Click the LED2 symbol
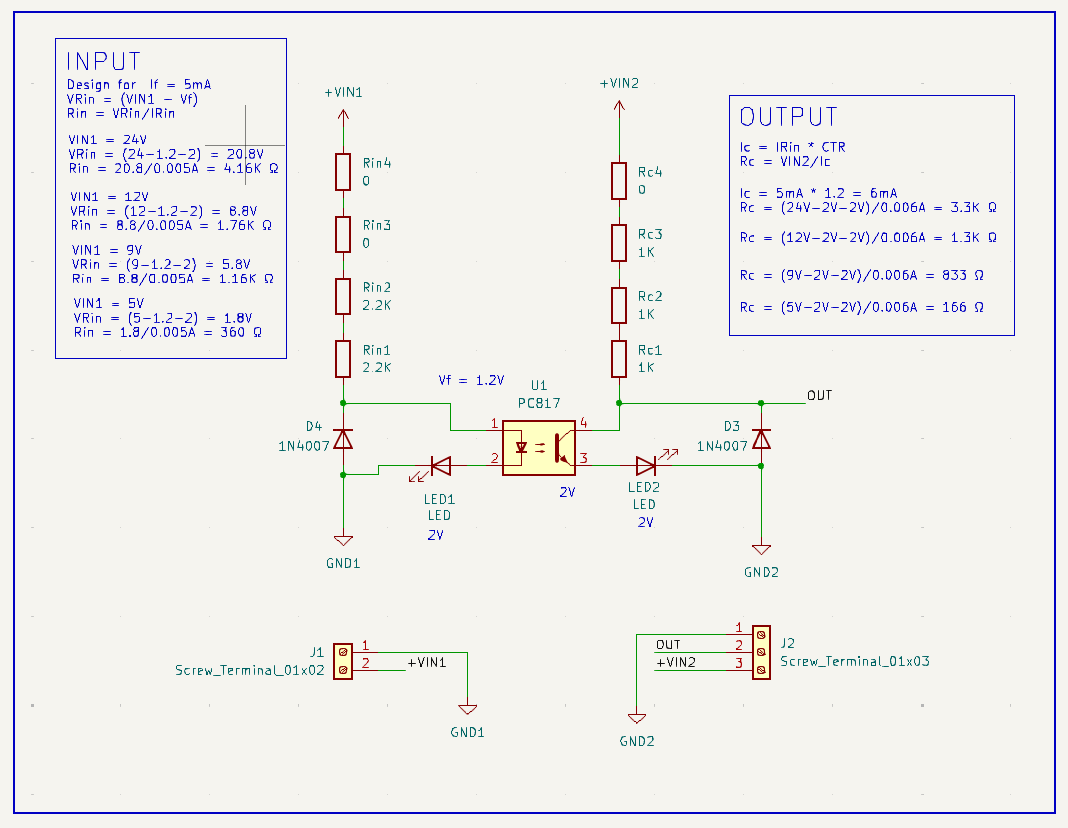The height and width of the screenshot is (828, 1068). click(646, 466)
